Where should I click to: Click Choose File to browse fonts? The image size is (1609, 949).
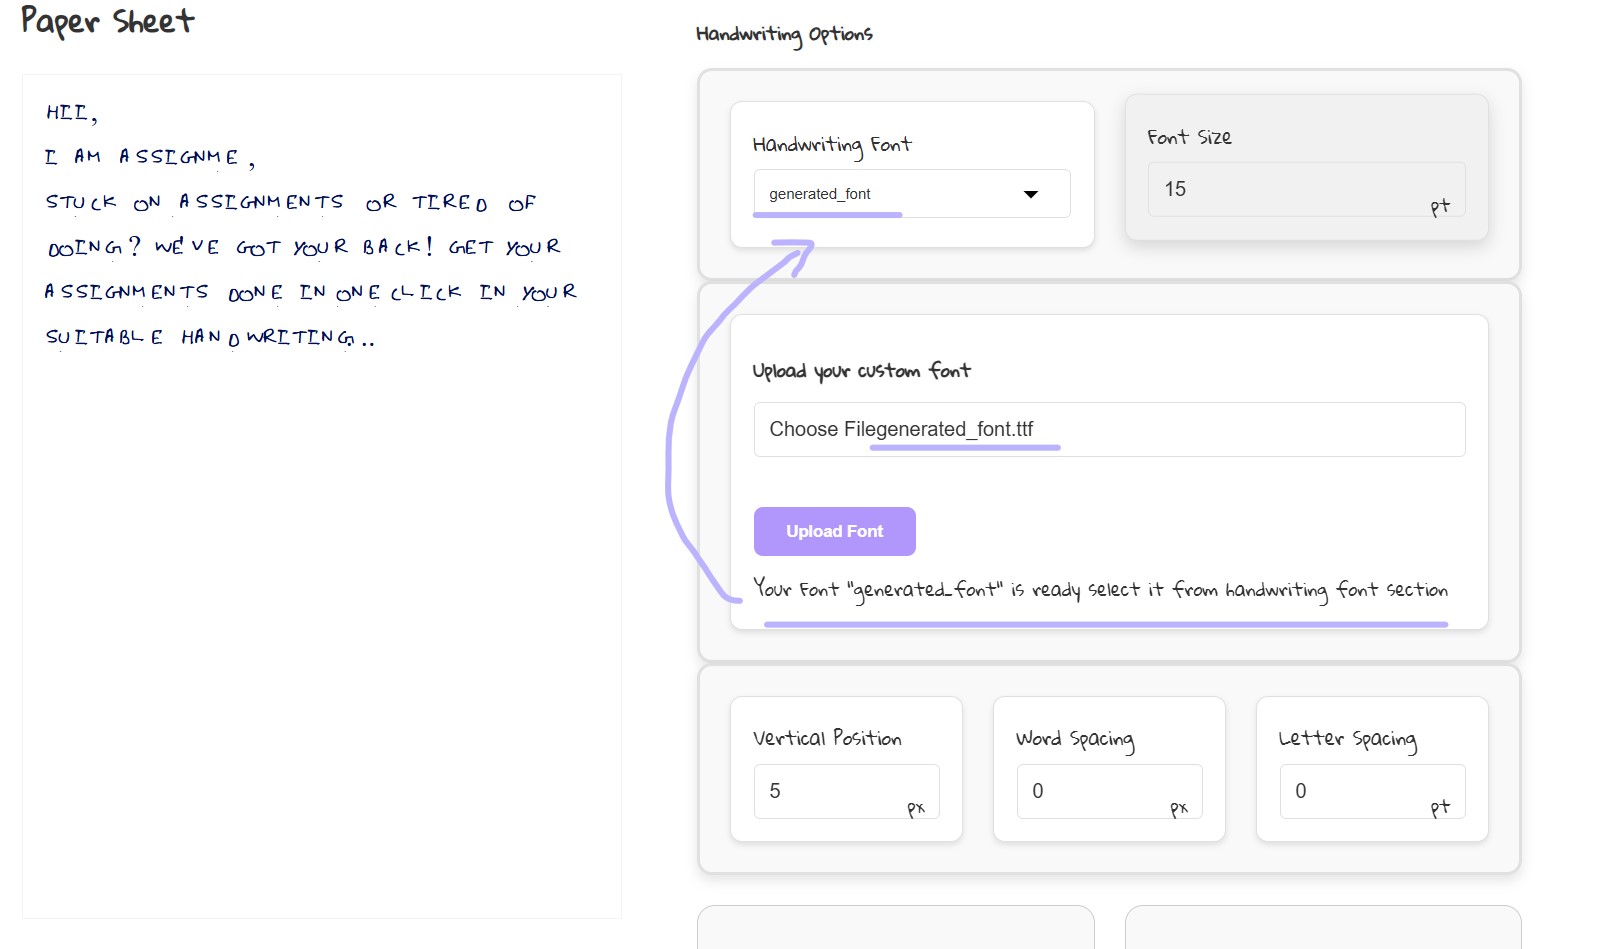[804, 429]
